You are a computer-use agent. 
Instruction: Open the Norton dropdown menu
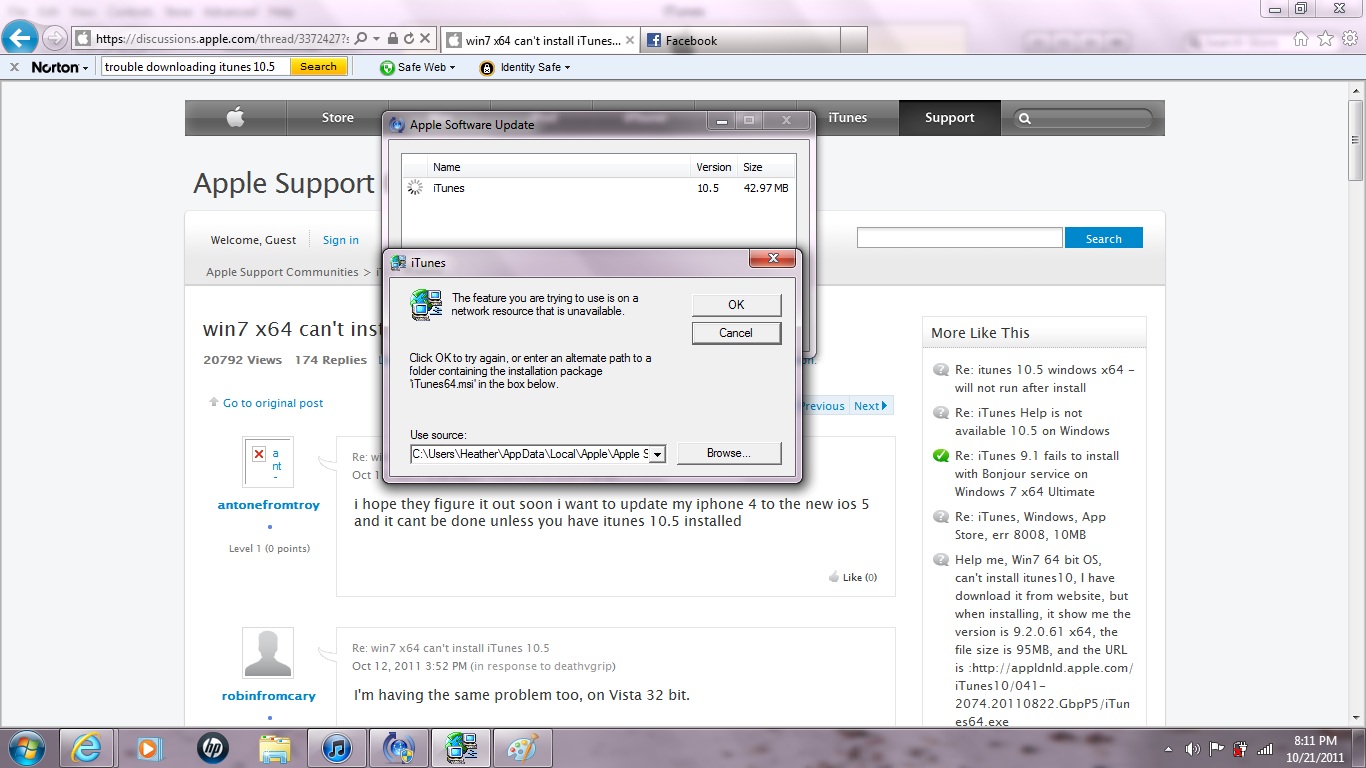click(59, 67)
